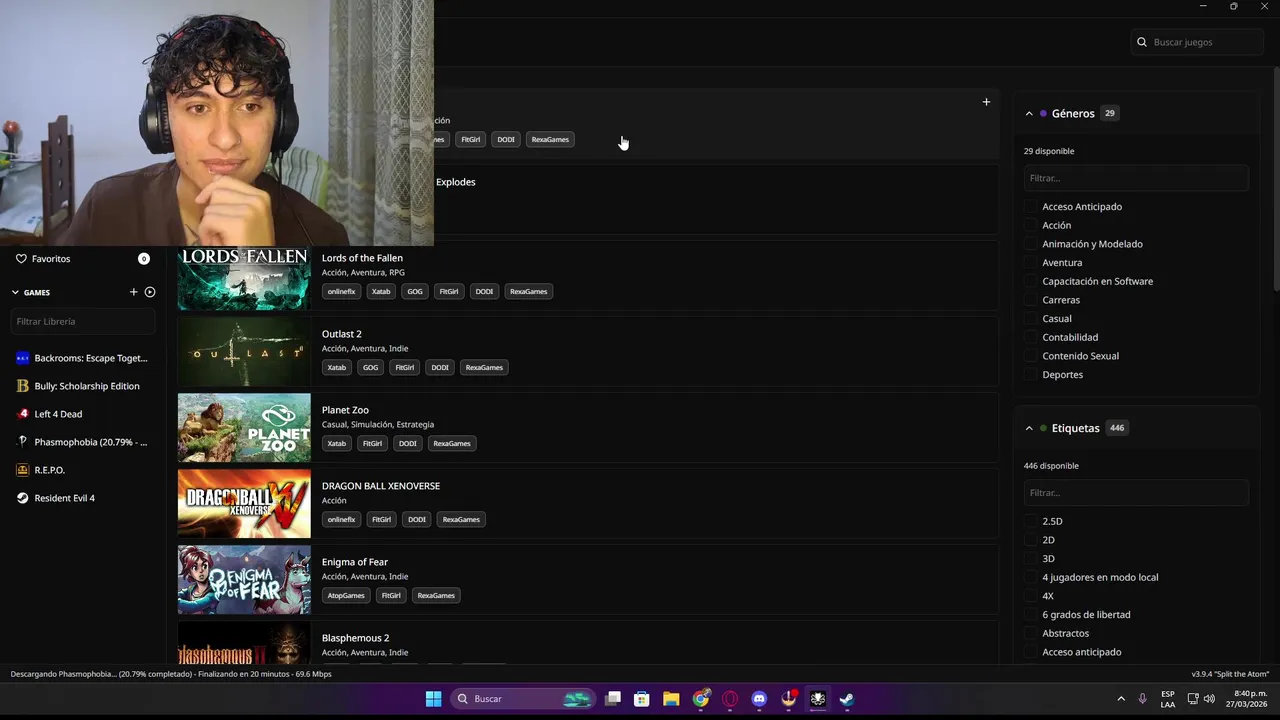Click the Phasmophobia library icon
The height and width of the screenshot is (720, 1280).
point(23,442)
